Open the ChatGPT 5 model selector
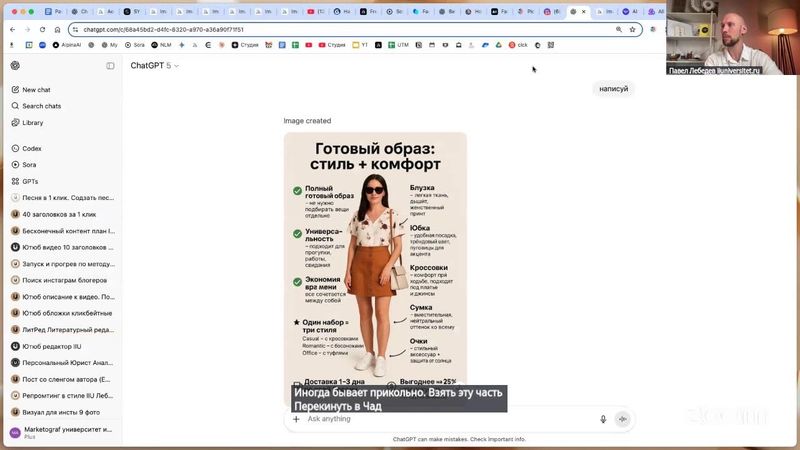 click(x=155, y=66)
